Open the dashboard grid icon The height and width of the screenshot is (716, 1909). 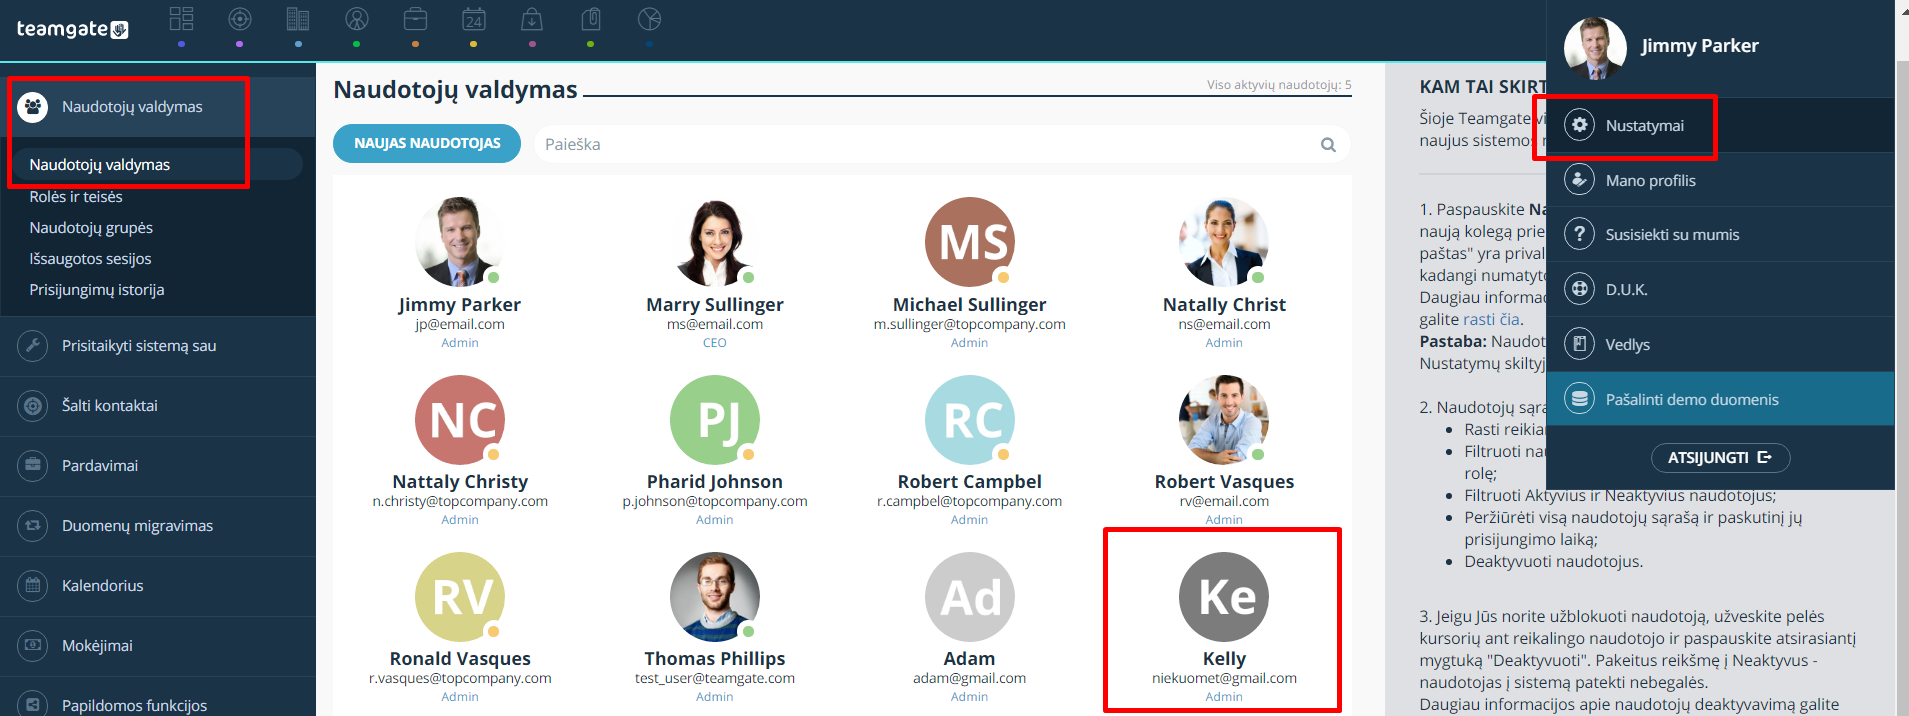click(181, 19)
